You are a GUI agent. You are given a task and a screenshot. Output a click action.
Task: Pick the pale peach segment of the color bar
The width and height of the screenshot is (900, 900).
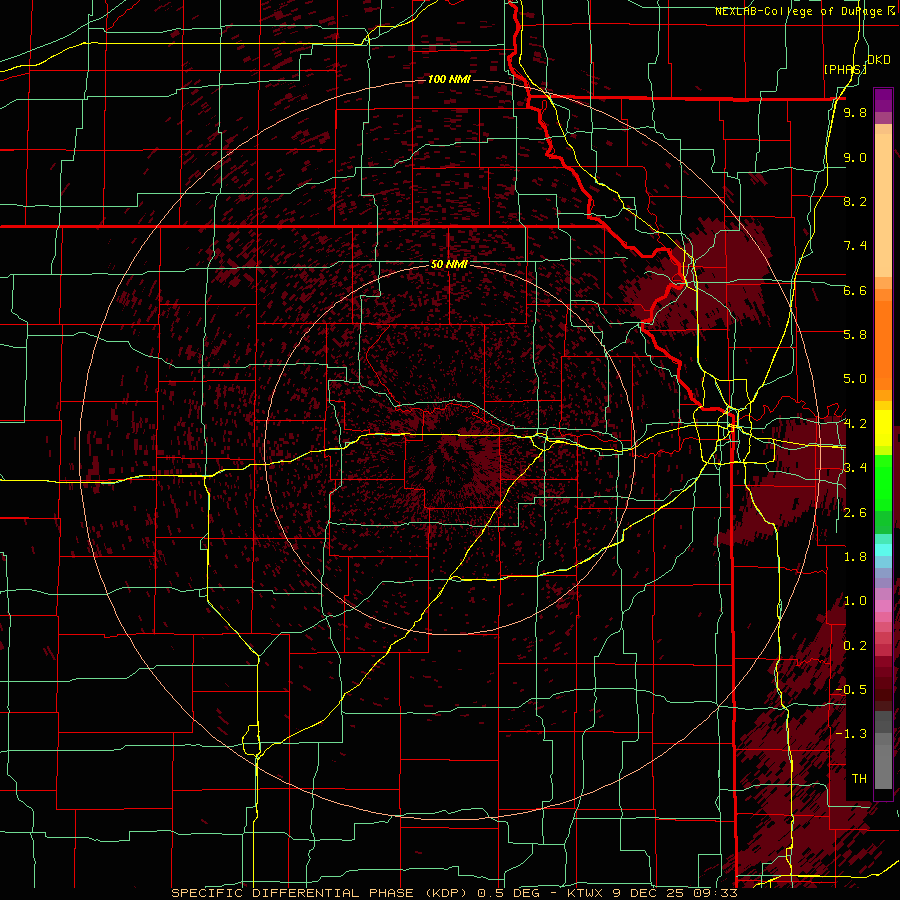[x=883, y=207]
